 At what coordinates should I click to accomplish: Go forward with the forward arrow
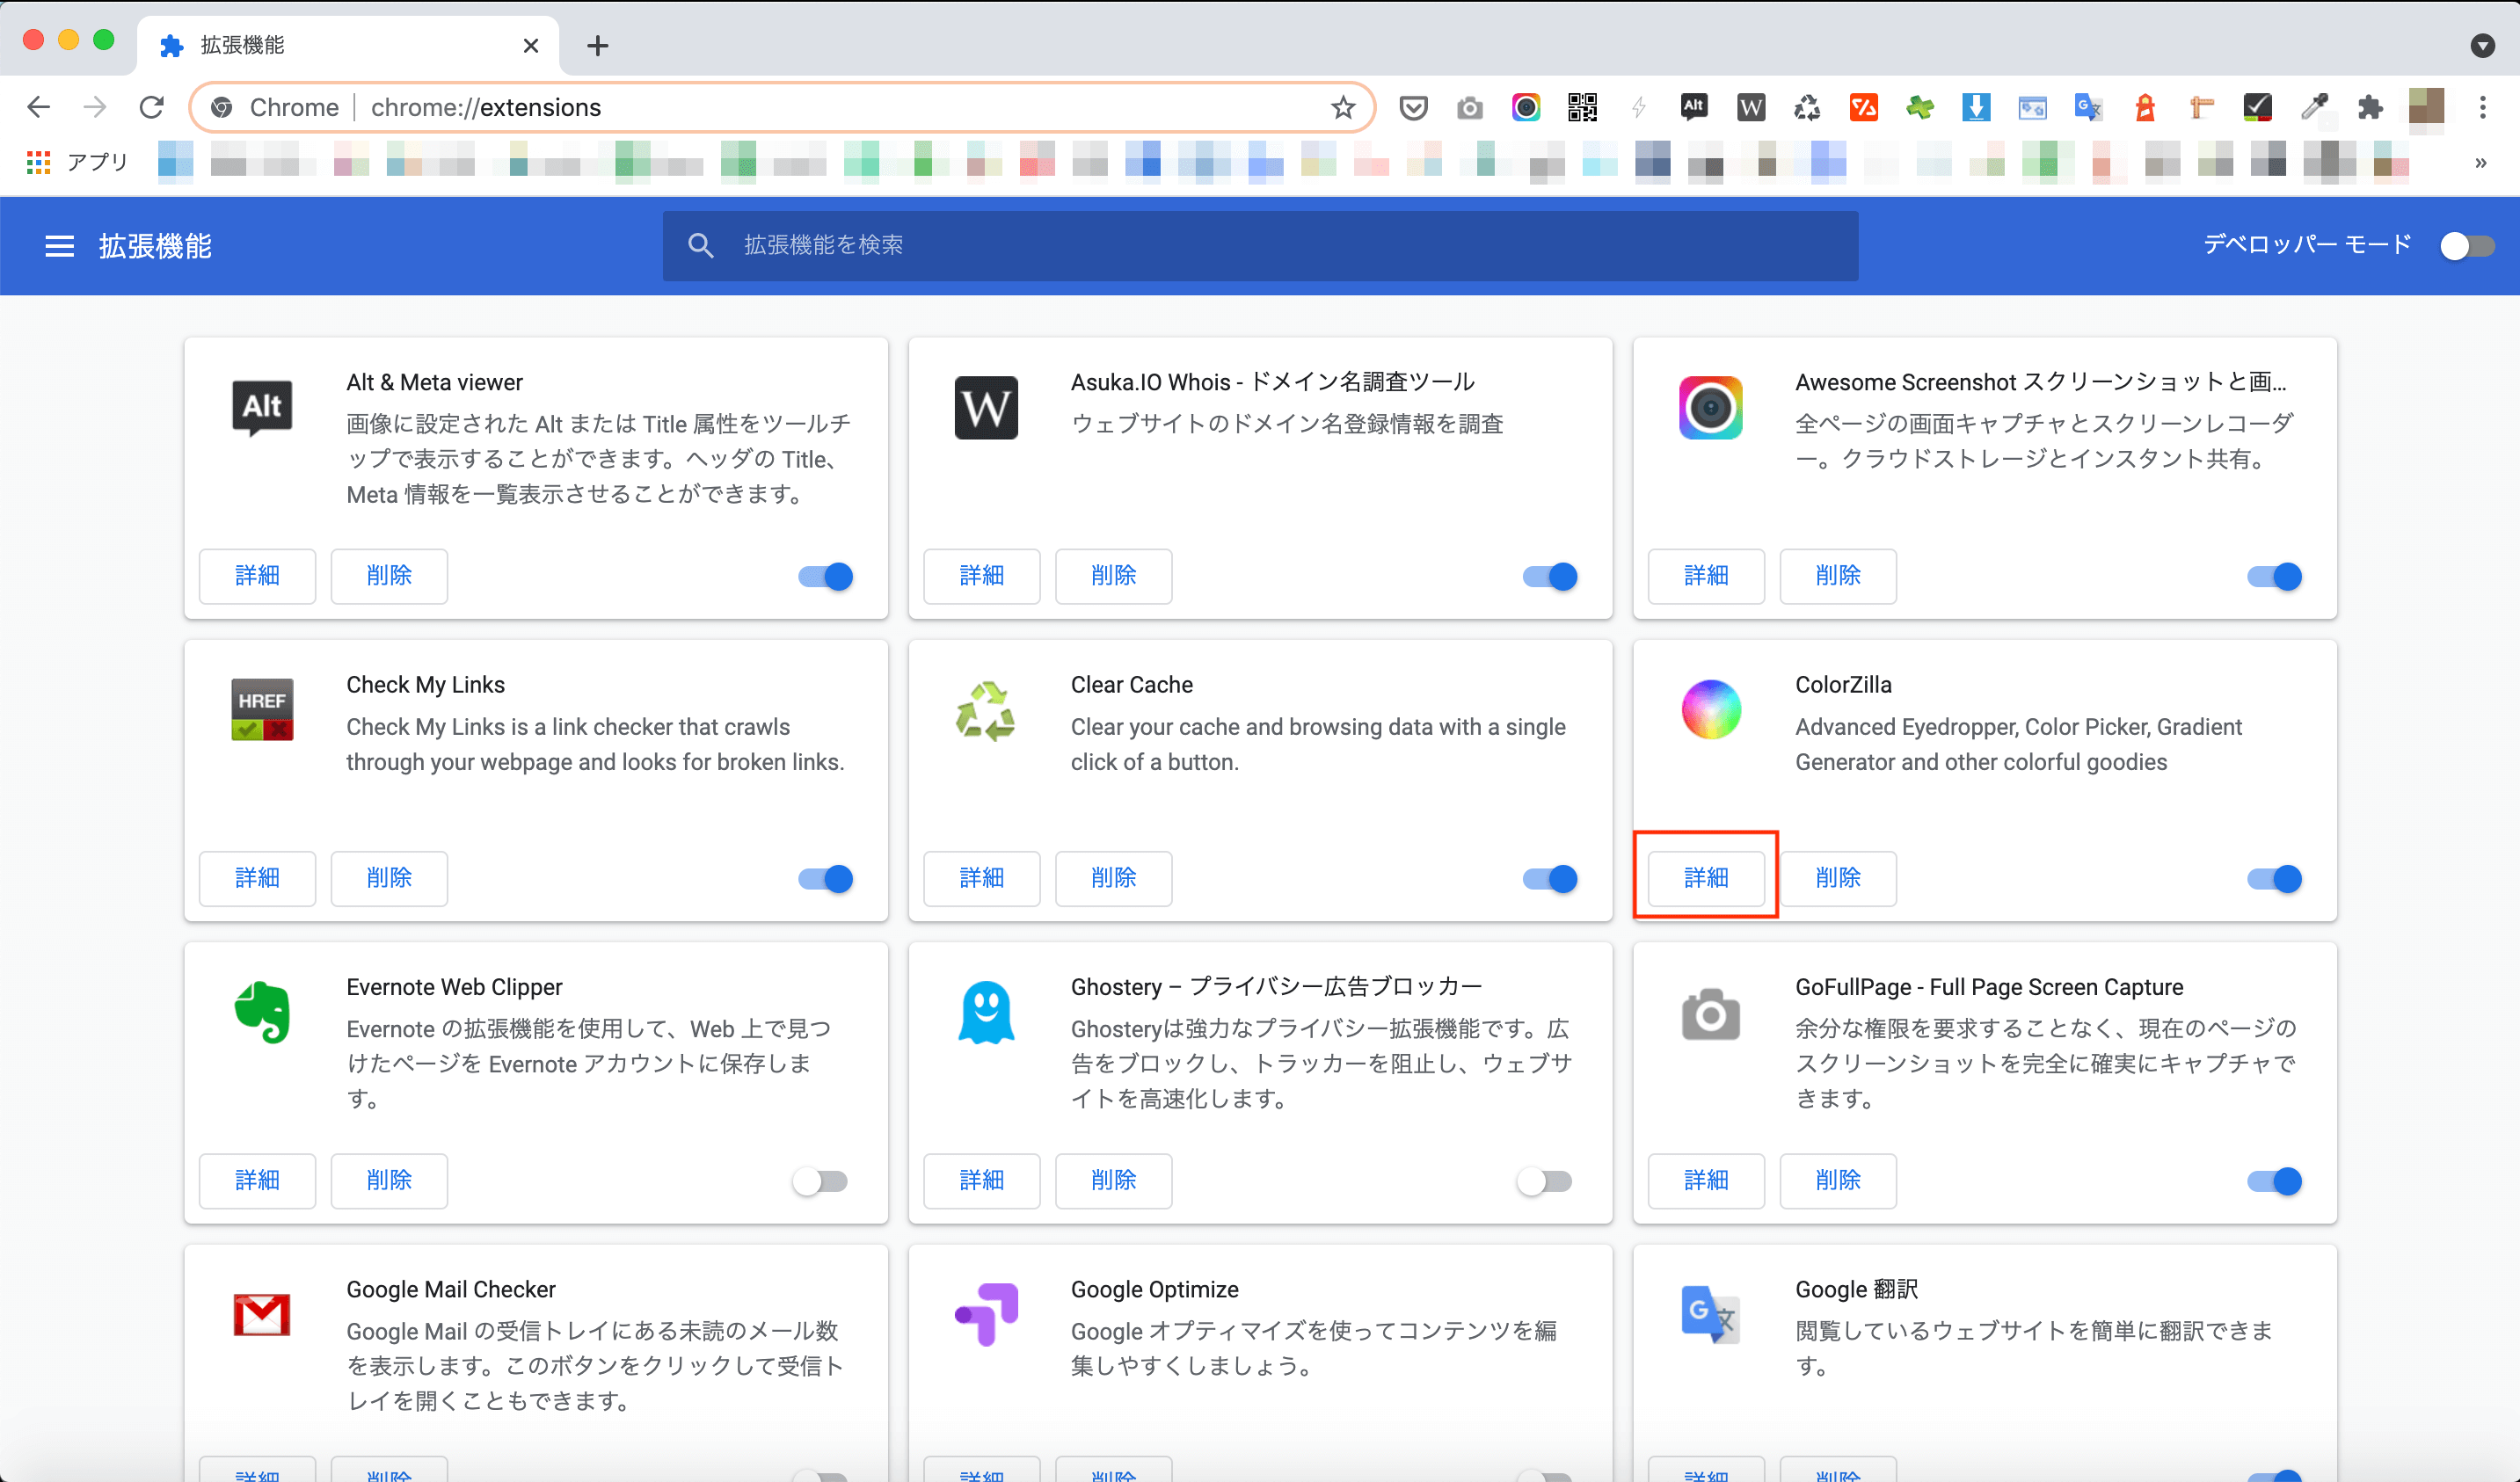pyautogui.click(x=95, y=107)
